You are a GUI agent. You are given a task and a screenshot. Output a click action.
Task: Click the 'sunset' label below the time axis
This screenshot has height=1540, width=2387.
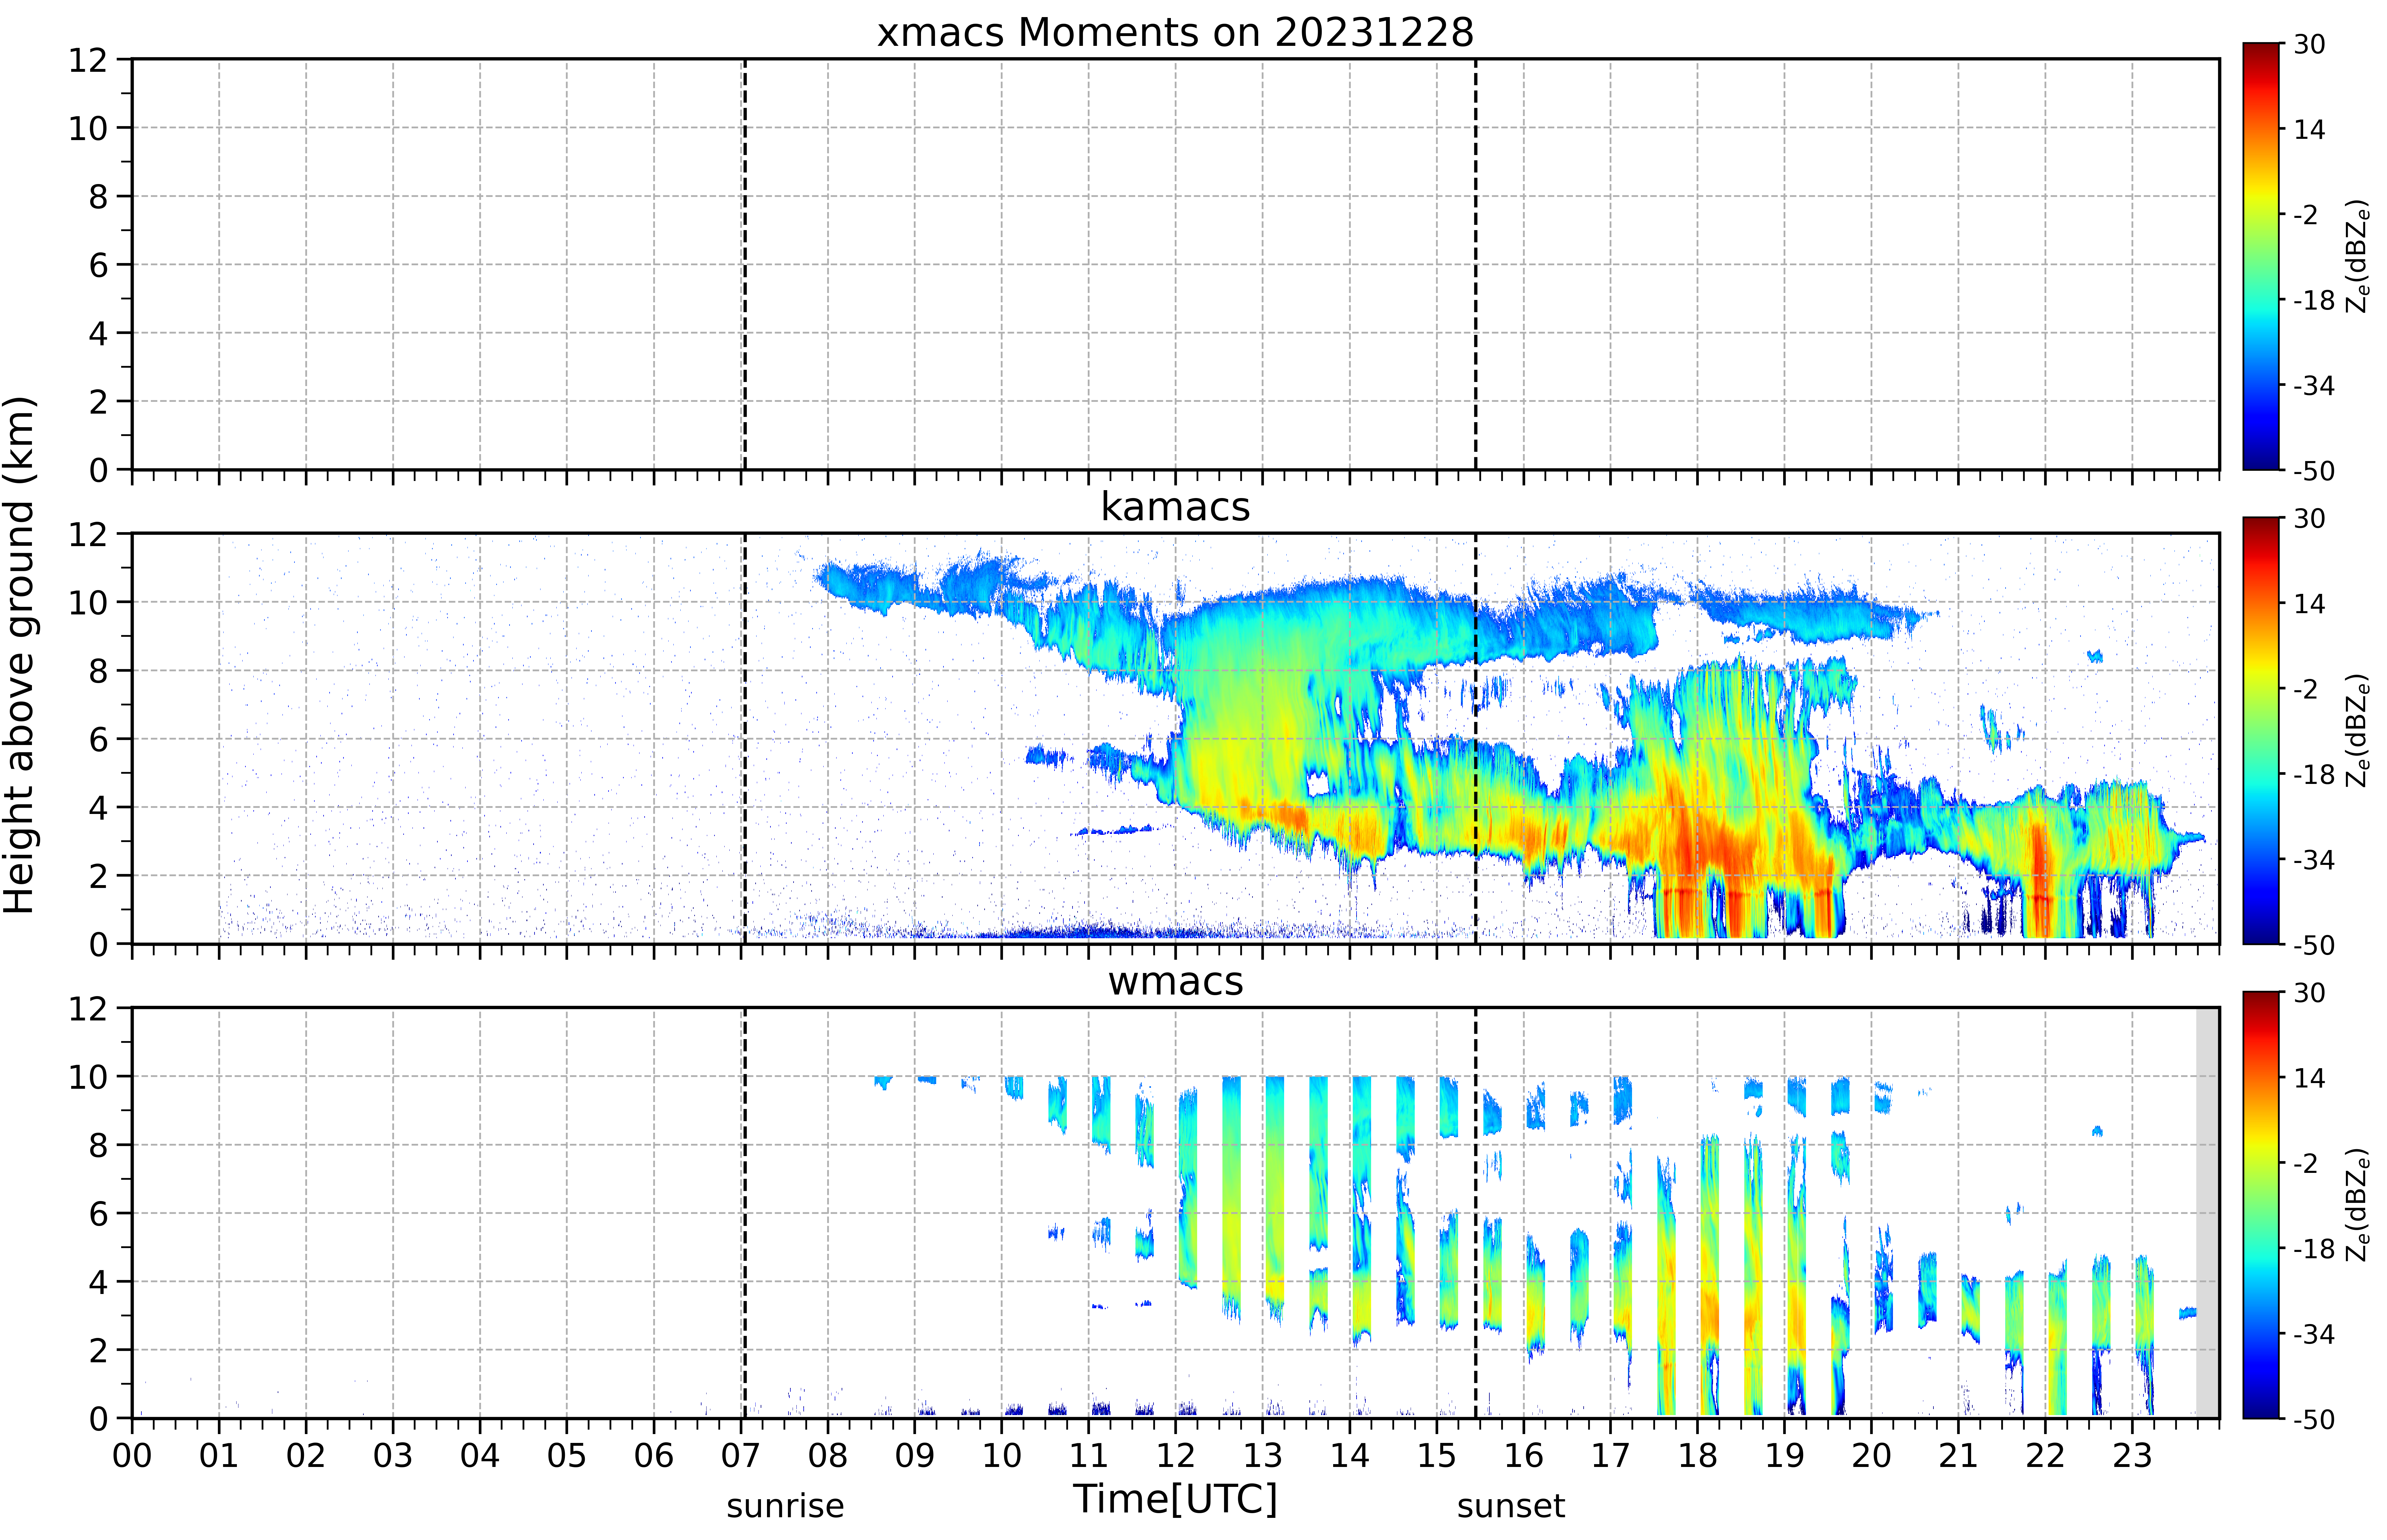coord(1511,1506)
